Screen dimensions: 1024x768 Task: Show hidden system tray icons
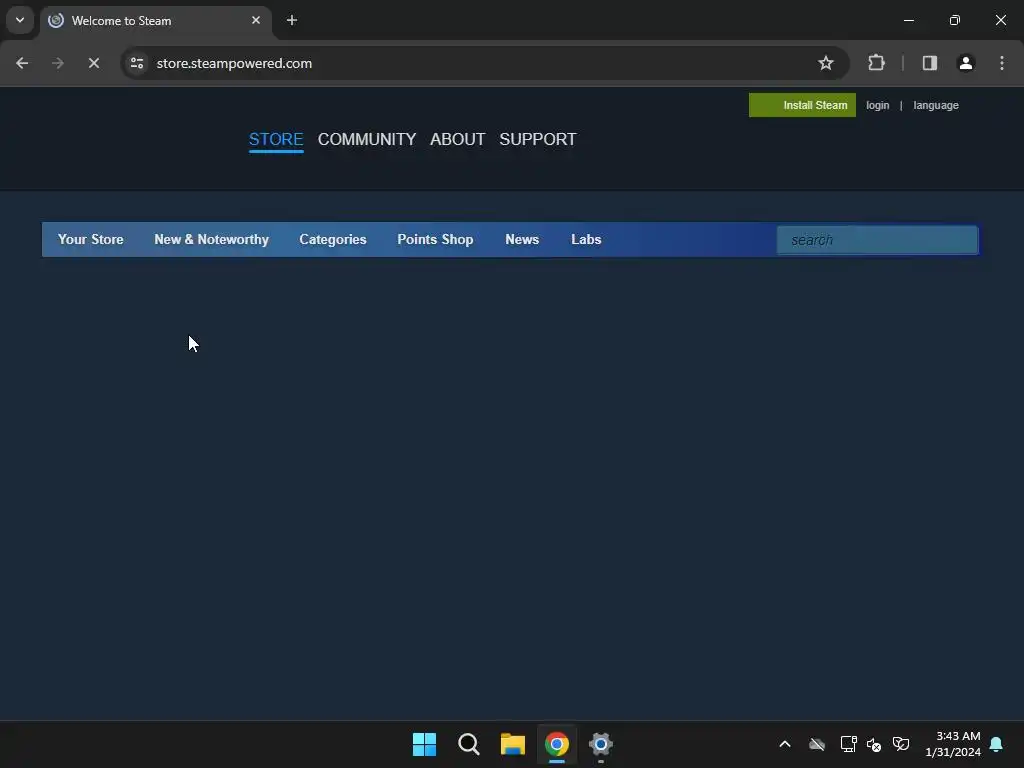(x=785, y=744)
